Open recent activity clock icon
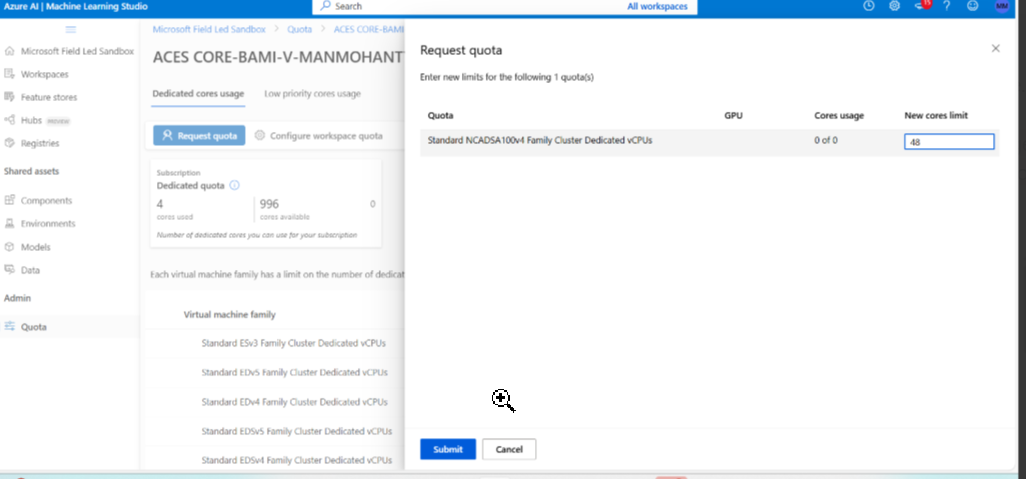The height and width of the screenshot is (479, 1026). click(869, 6)
